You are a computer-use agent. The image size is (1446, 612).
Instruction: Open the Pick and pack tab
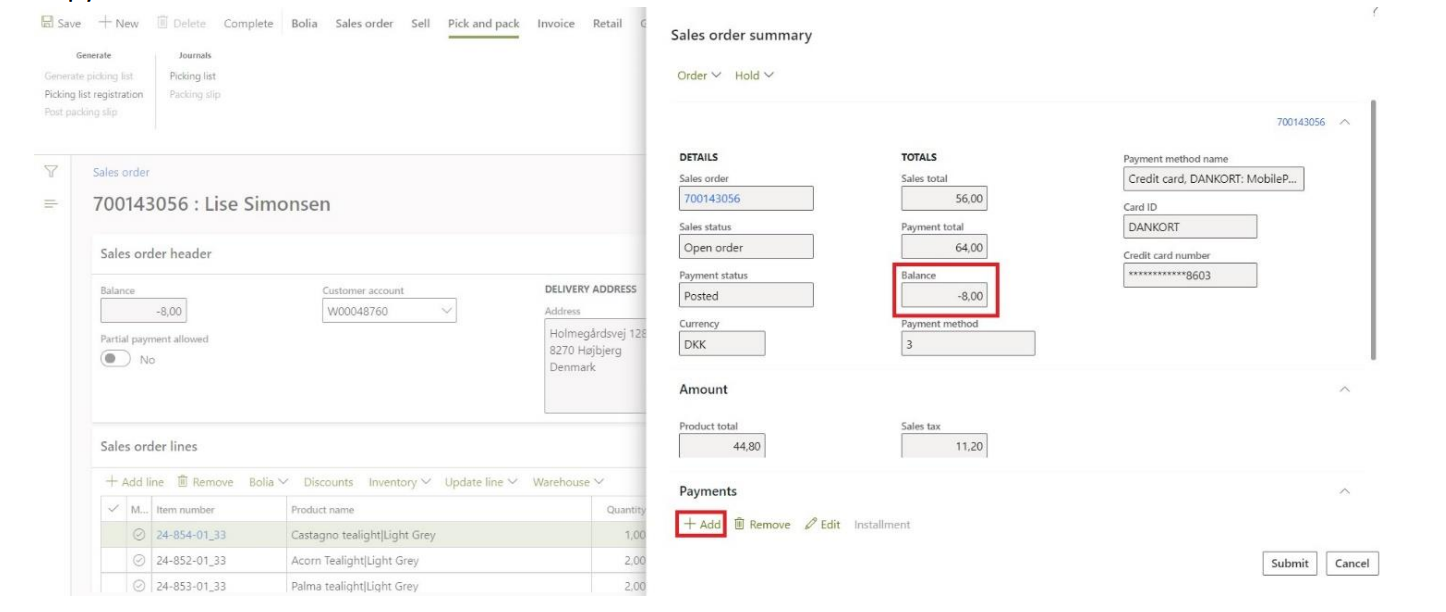pyautogui.click(x=483, y=24)
